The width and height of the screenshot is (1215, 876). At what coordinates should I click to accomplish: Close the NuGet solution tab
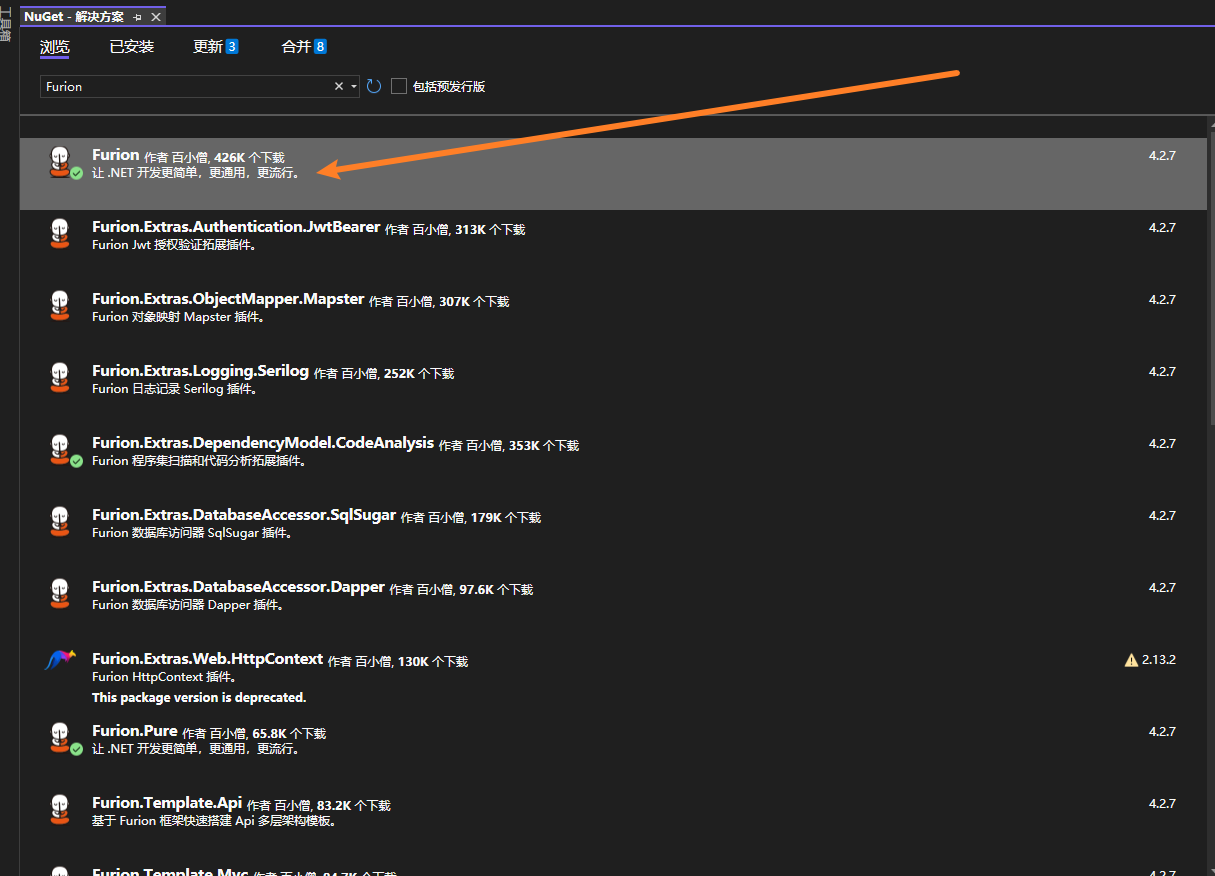[156, 17]
